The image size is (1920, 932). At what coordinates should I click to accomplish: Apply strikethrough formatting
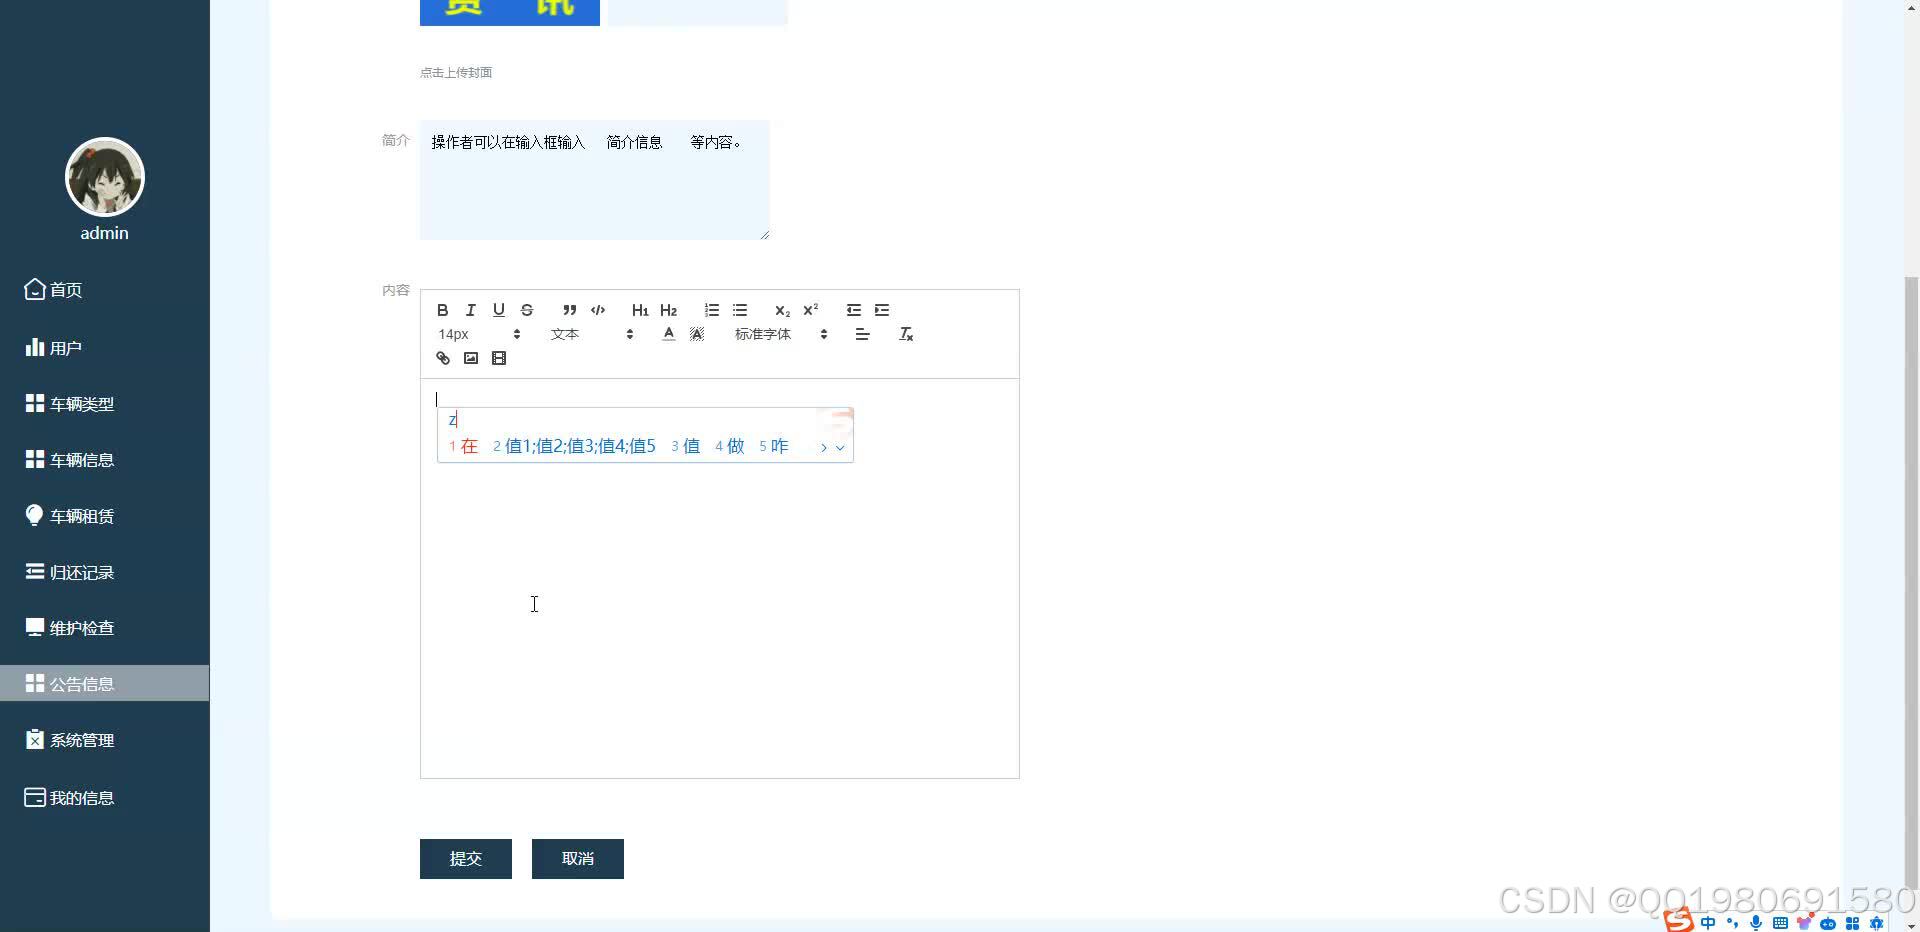click(x=527, y=310)
